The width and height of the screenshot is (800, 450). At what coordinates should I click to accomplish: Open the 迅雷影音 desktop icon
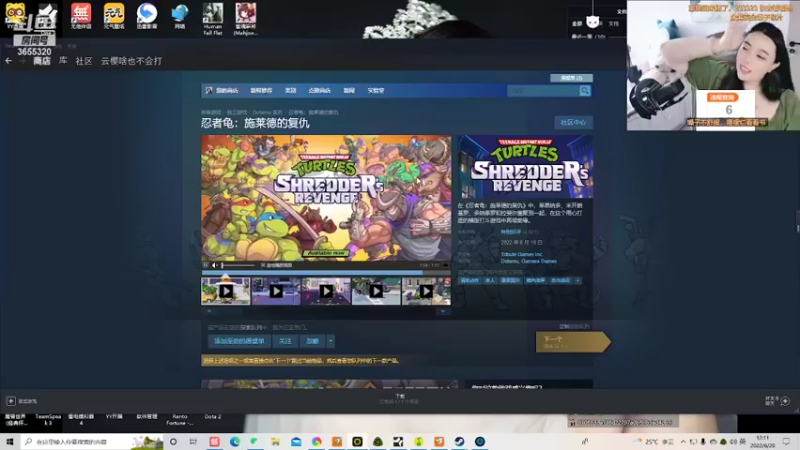tap(146, 16)
